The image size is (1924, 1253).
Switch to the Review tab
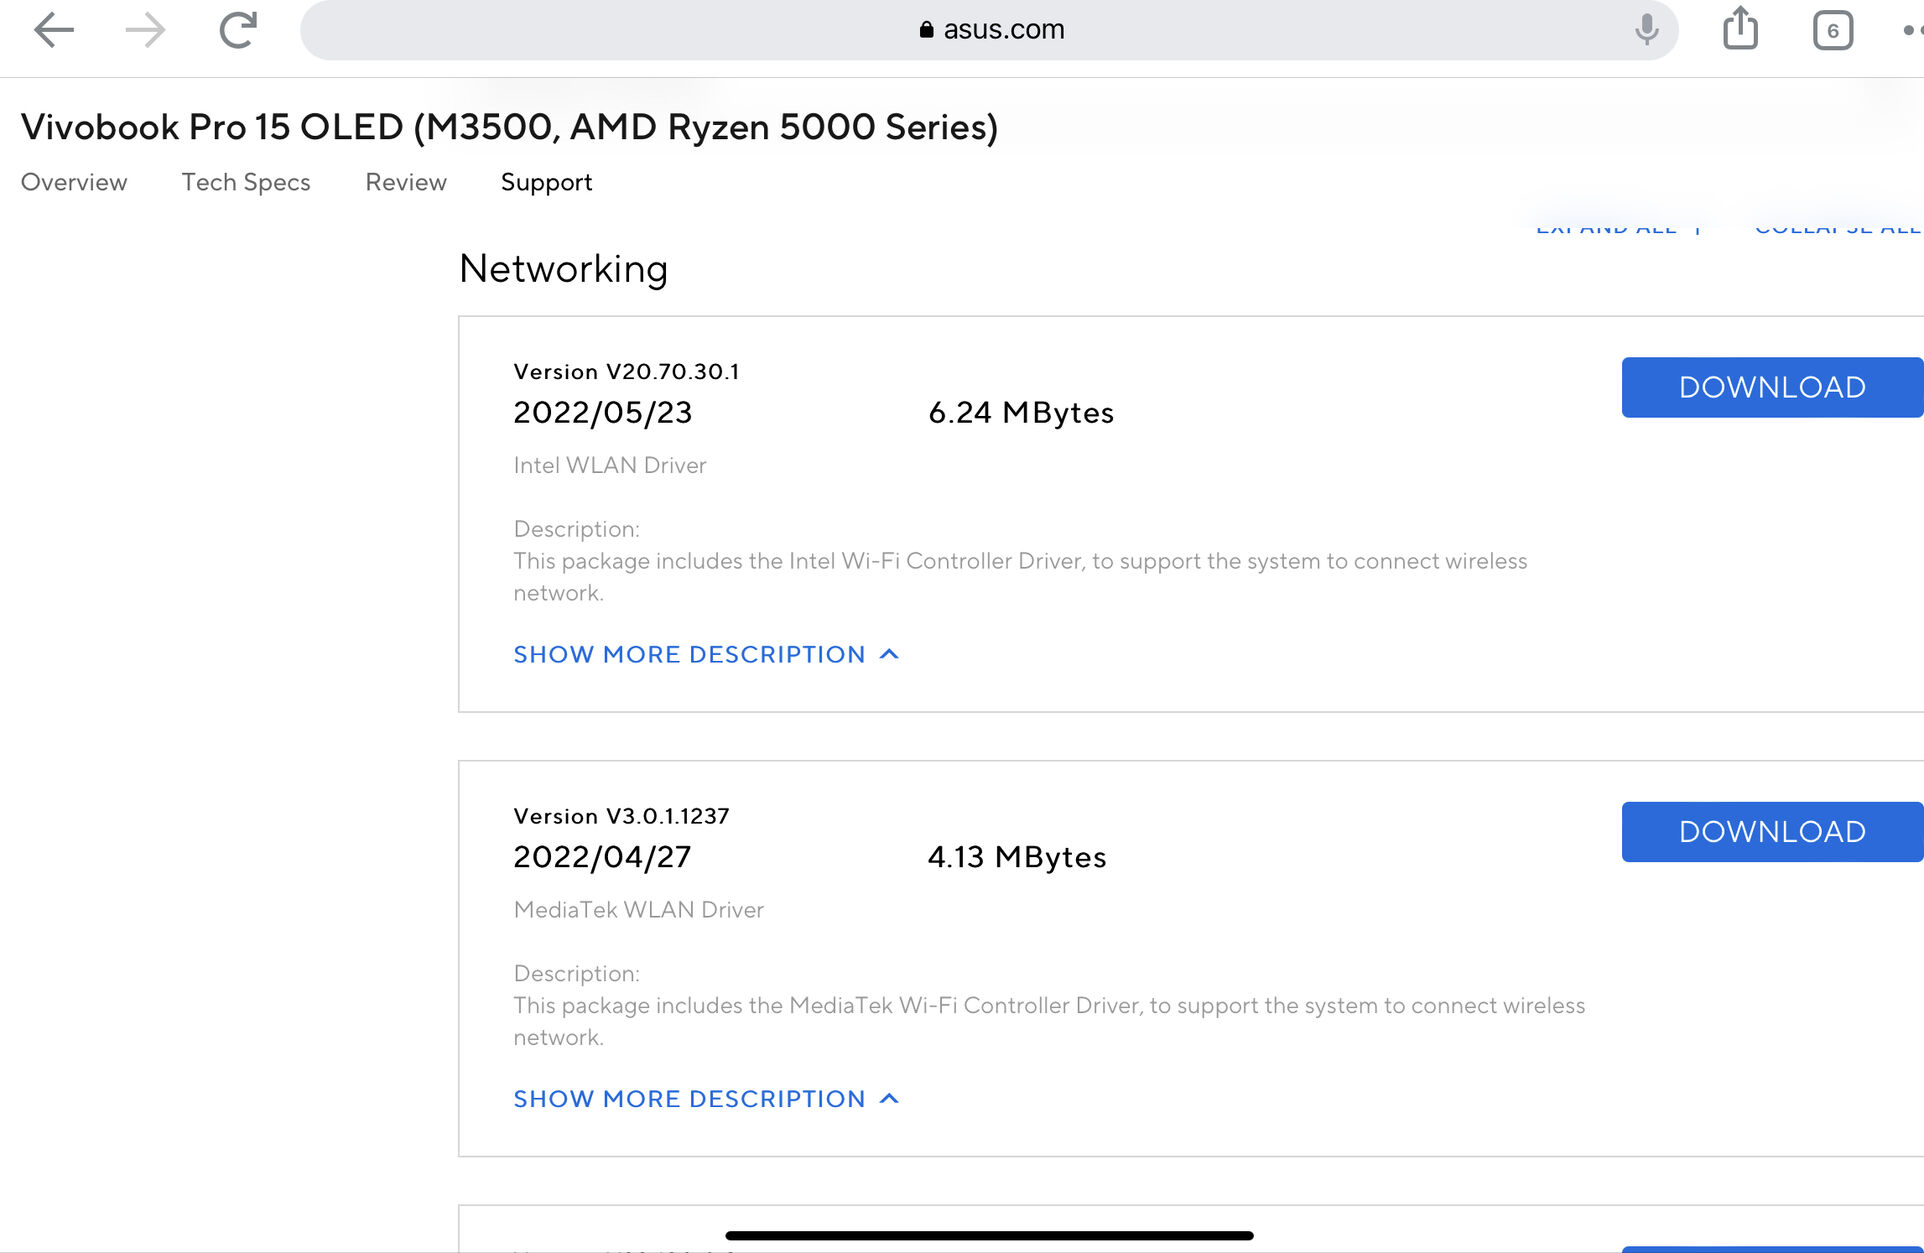(406, 182)
